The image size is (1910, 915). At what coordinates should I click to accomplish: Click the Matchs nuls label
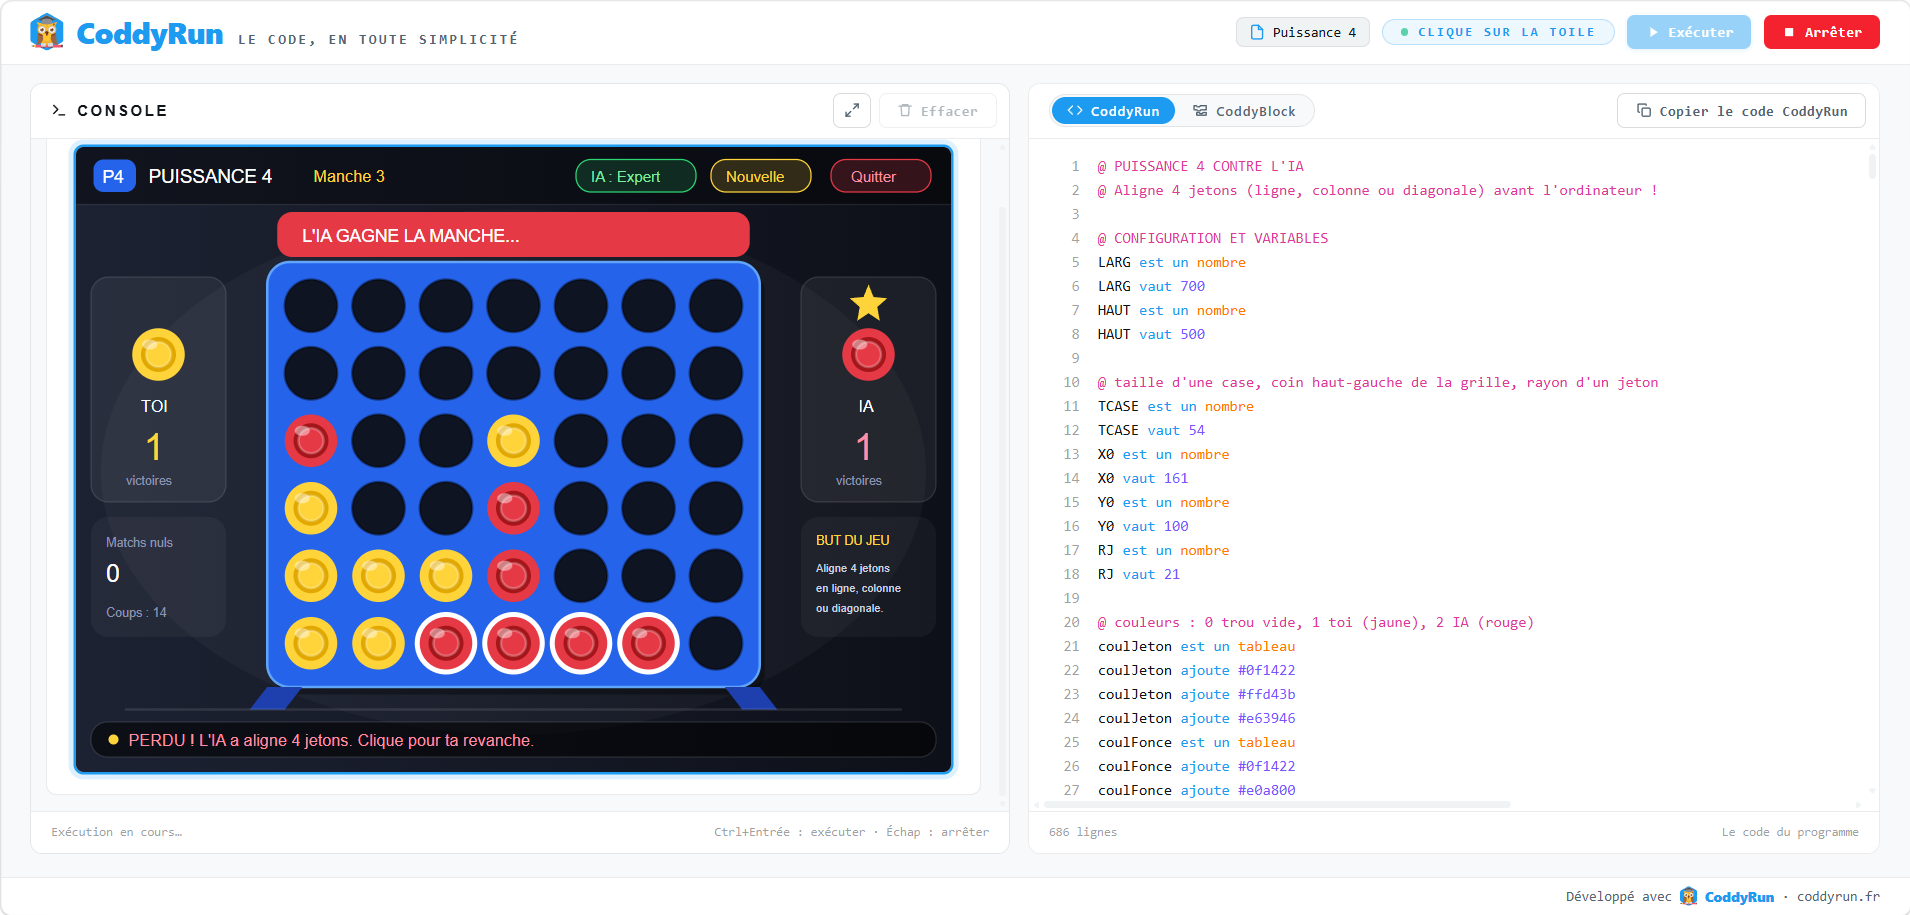pyautogui.click(x=139, y=542)
